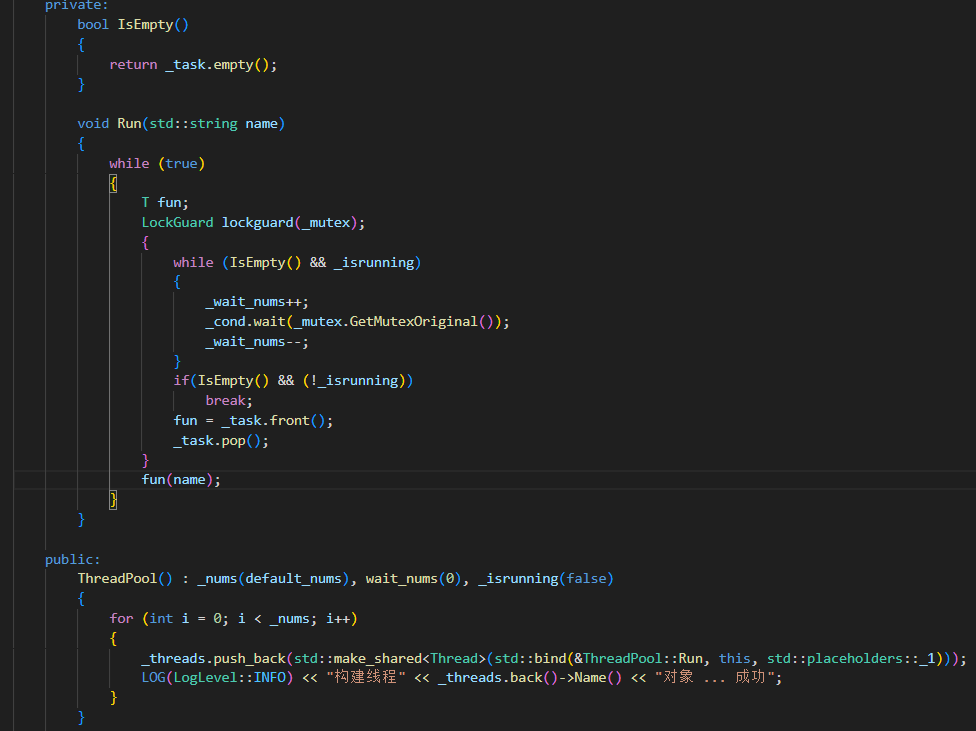The width and height of the screenshot is (976, 731).
Task: Click the '_wait_nums--;' statement
Action: (x=257, y=342)
